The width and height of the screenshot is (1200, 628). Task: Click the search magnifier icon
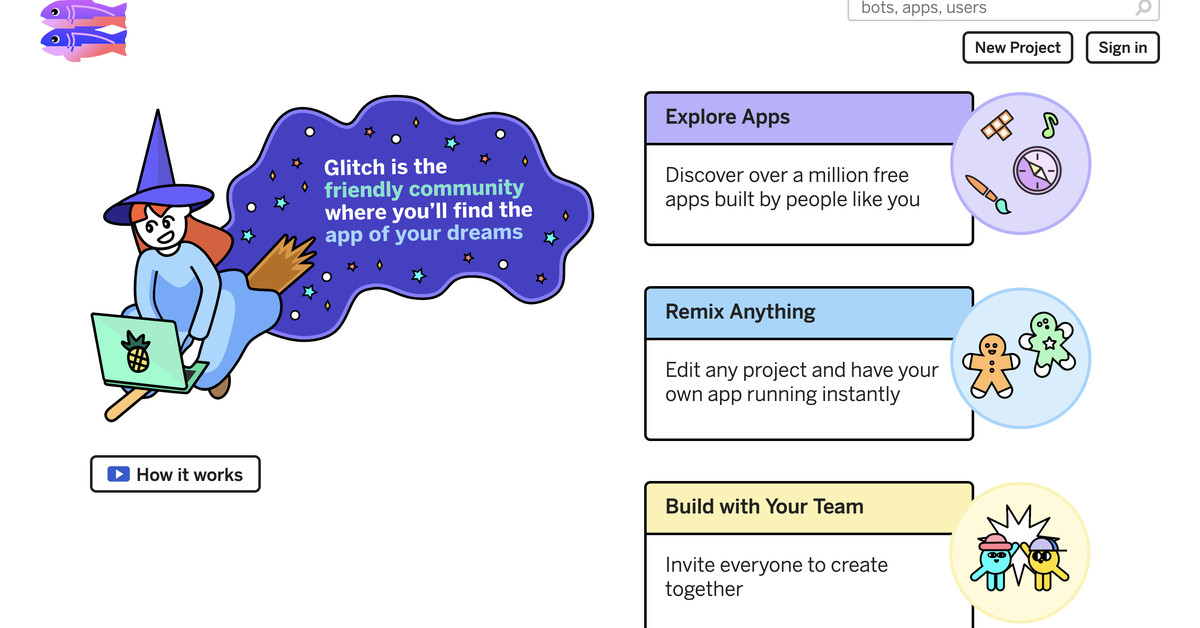[x=1144, y=8]
